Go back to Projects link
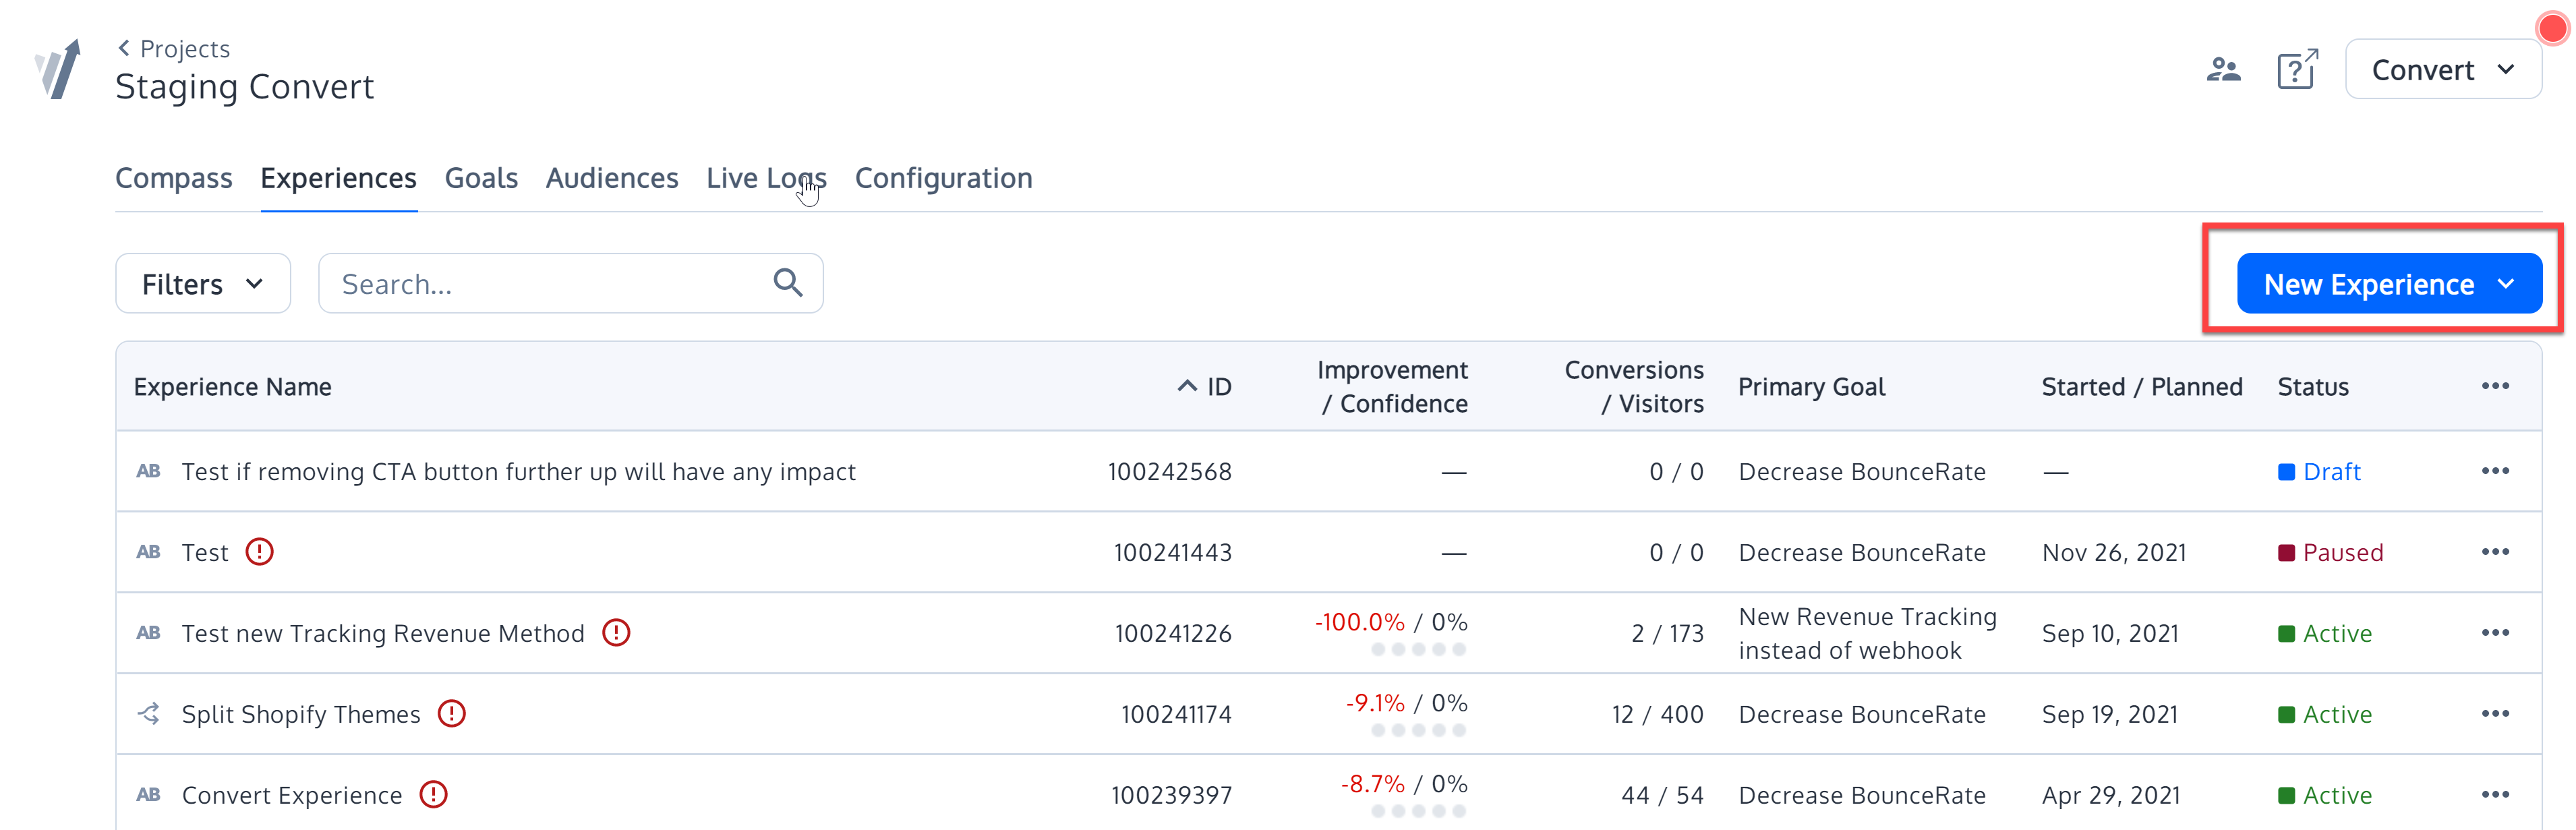2576x830 pixels. (175, 48)
